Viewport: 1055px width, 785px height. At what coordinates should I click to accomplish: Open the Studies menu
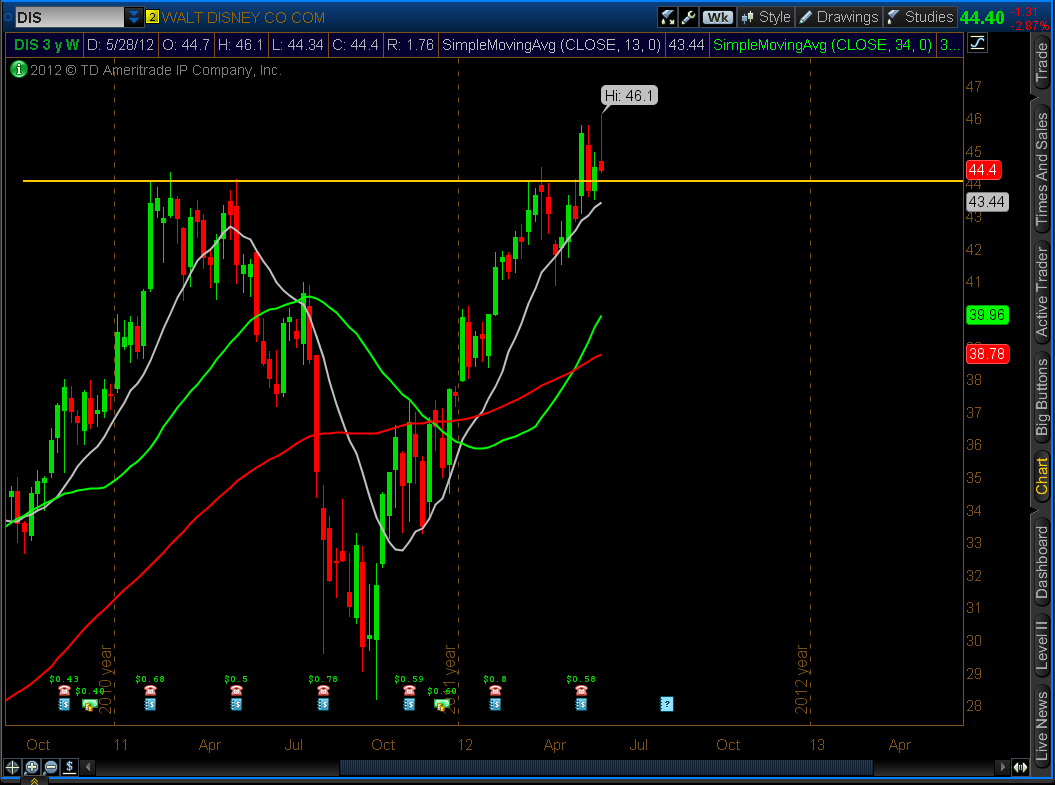[x=920, y=17]
